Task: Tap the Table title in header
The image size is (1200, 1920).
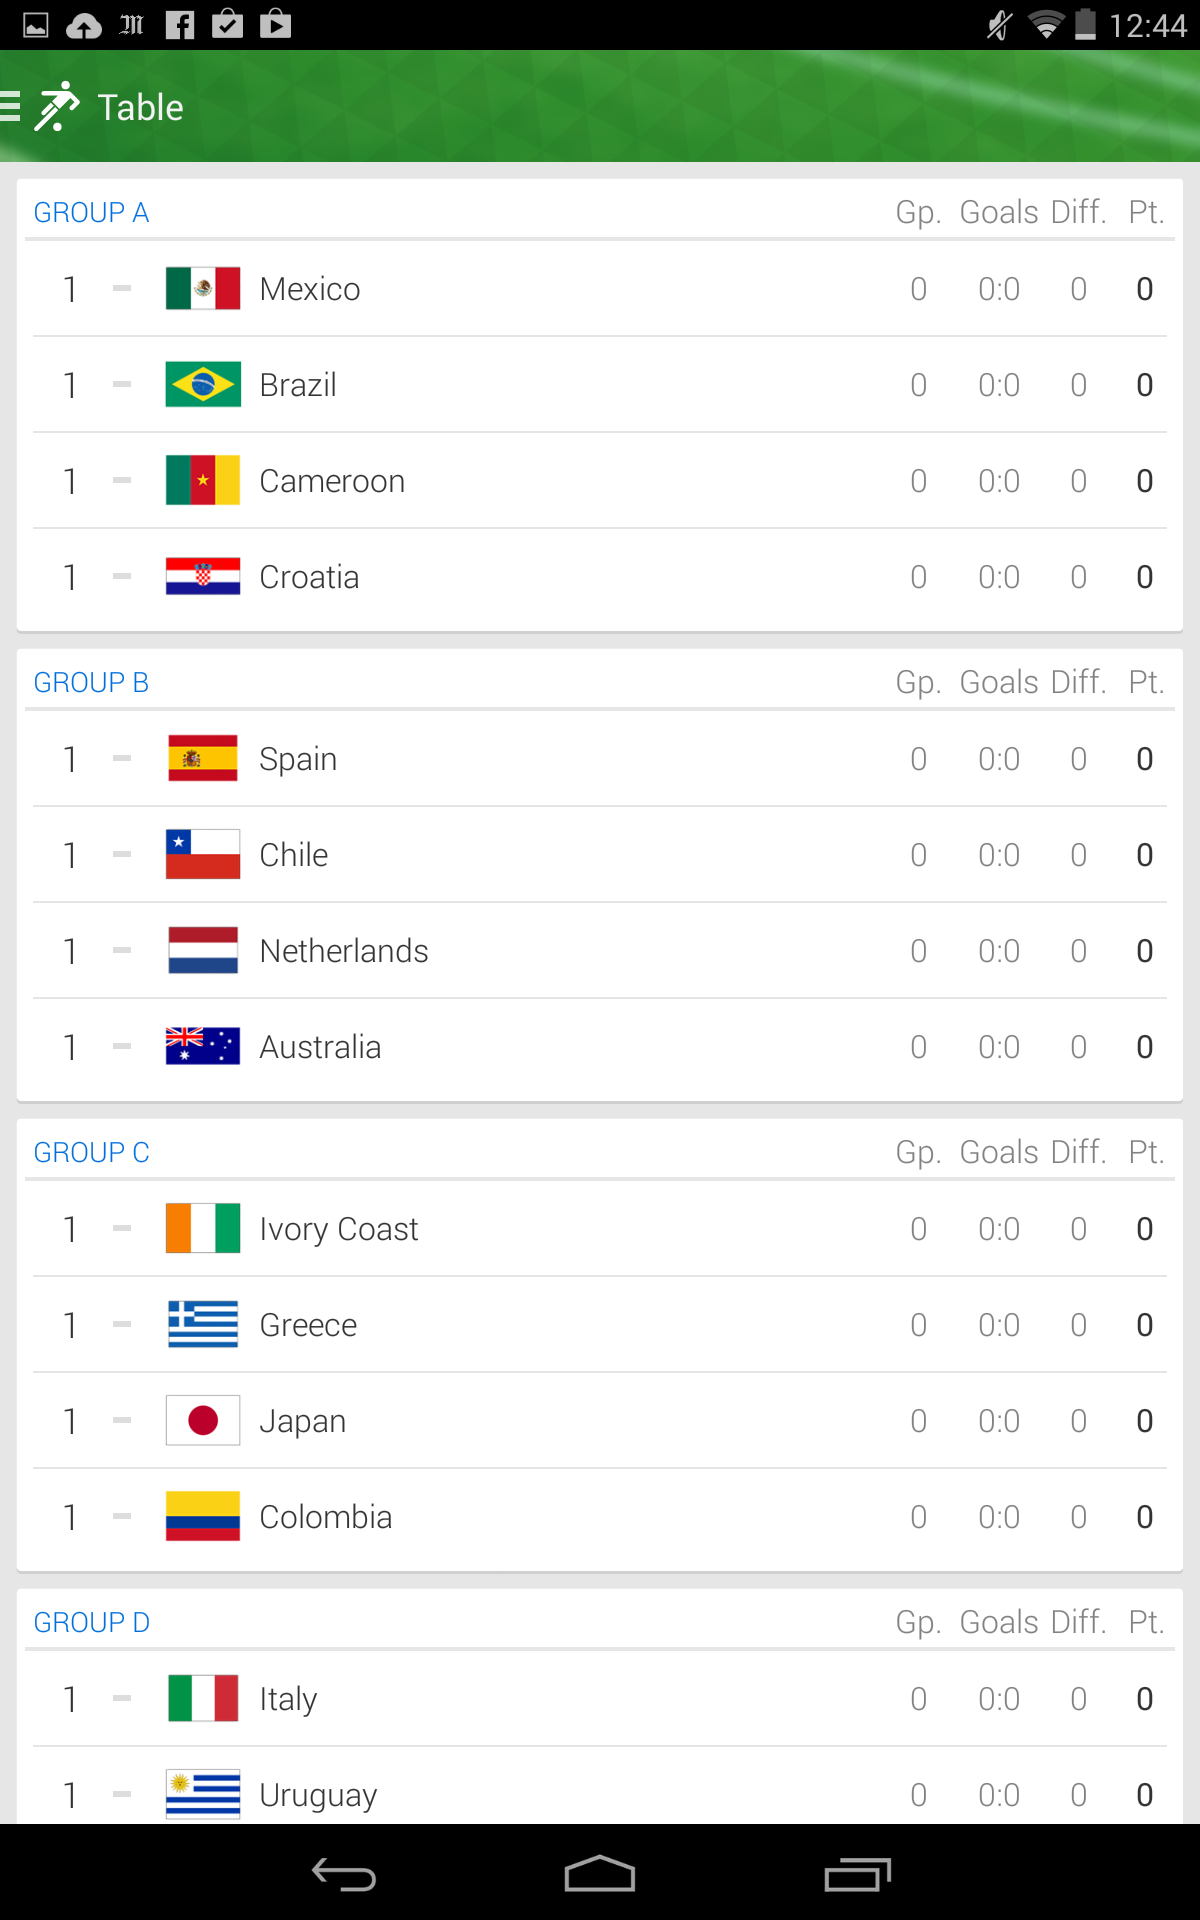Action: click(x=141, y=107)
